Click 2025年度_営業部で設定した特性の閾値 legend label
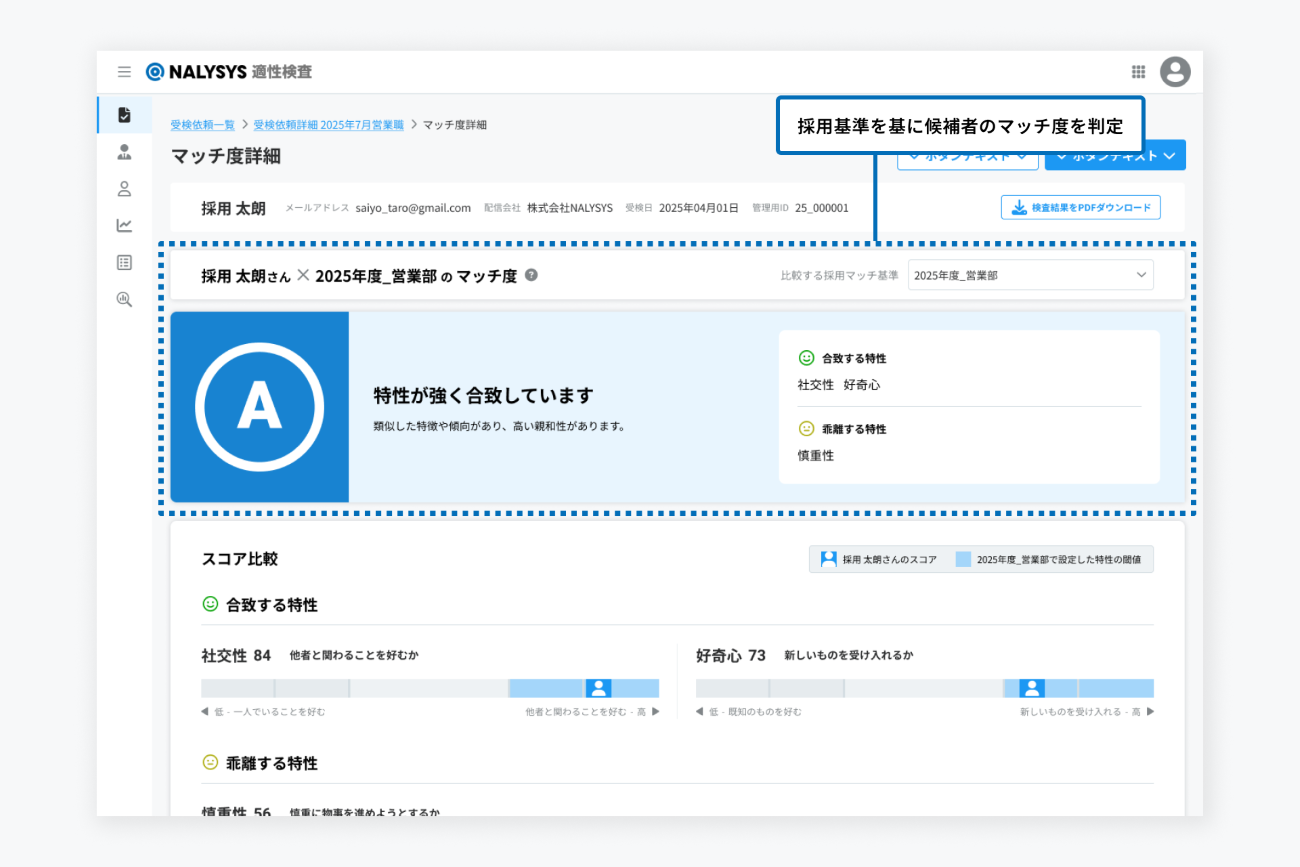The image size is (1300, 867). [x=1059, y=560]
